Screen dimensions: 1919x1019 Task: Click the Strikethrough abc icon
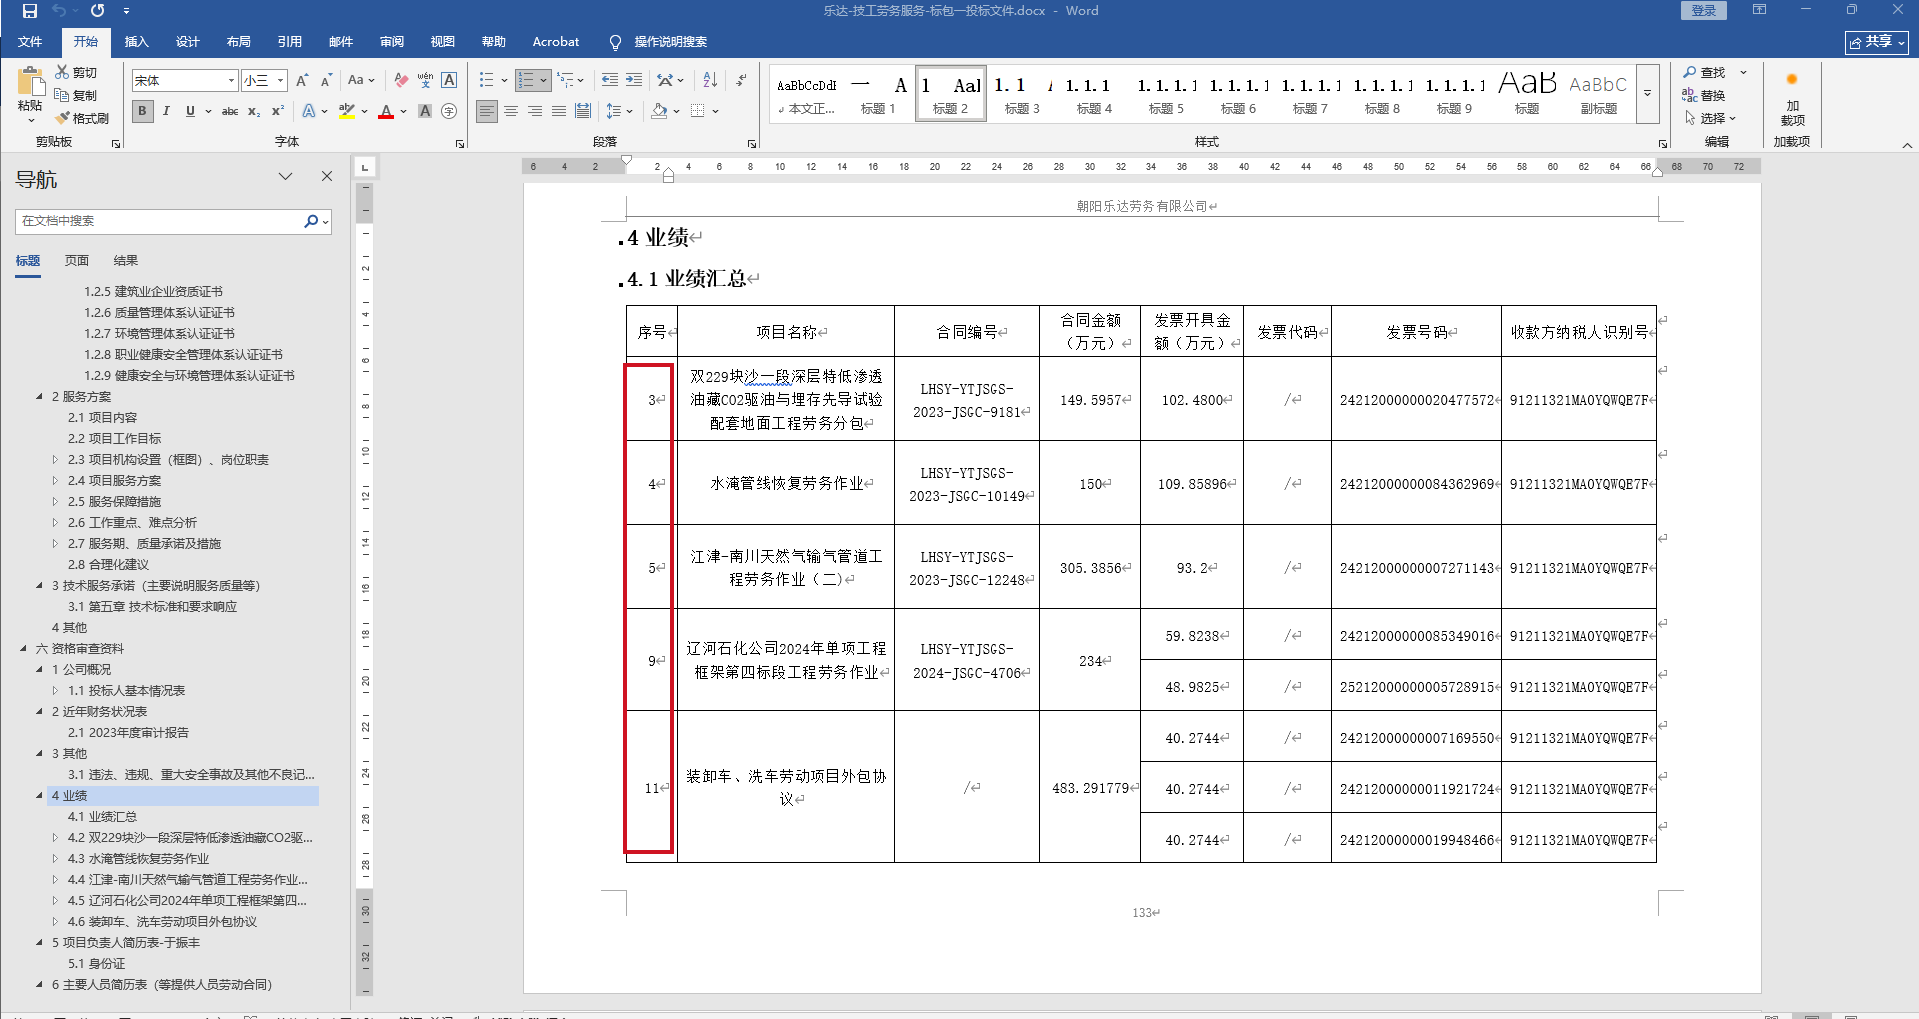click(230, 111)
